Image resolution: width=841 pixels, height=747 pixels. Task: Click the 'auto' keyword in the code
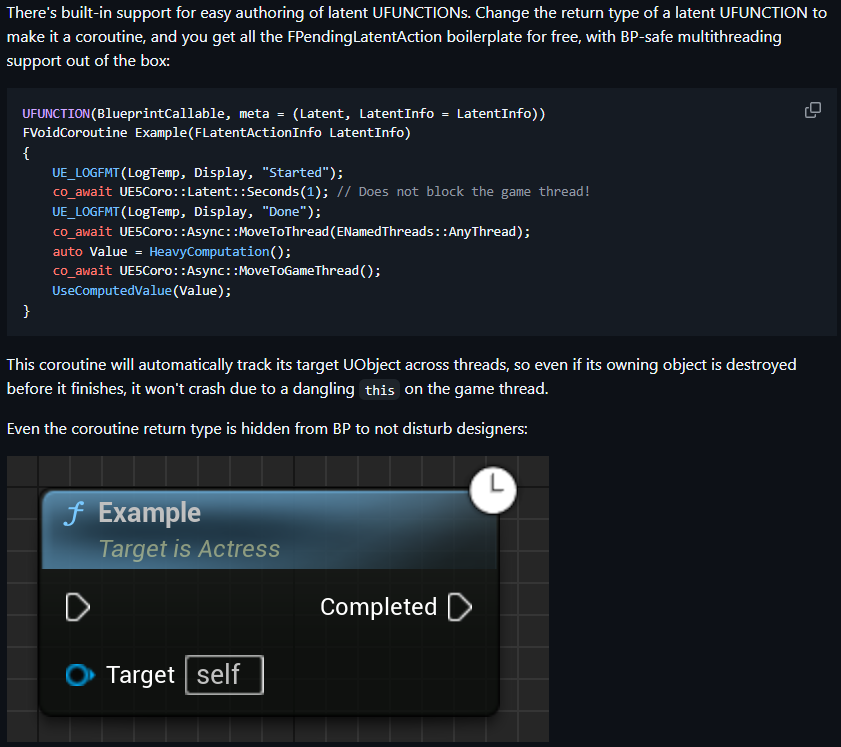(68, 252)
